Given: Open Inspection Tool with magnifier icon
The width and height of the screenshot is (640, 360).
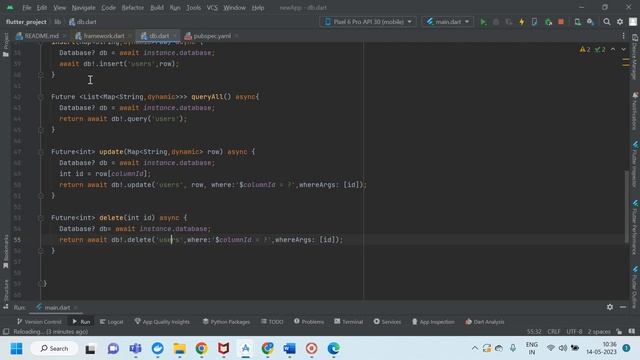Looking at the screenshot, I should point(591,22).
